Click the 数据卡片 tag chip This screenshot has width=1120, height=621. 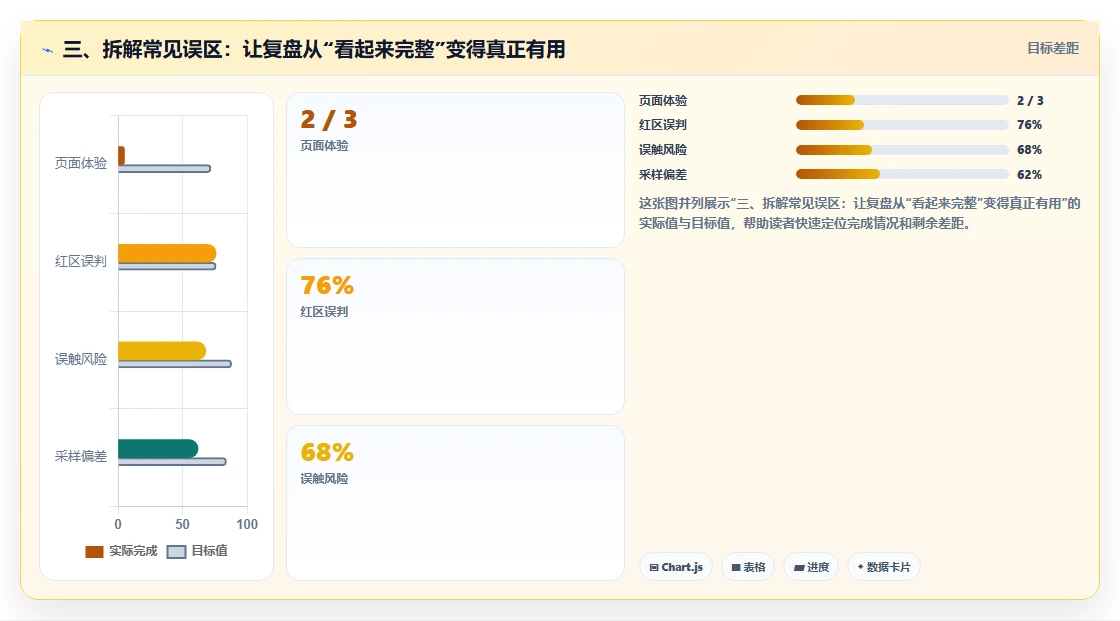(x=884, y=567)
